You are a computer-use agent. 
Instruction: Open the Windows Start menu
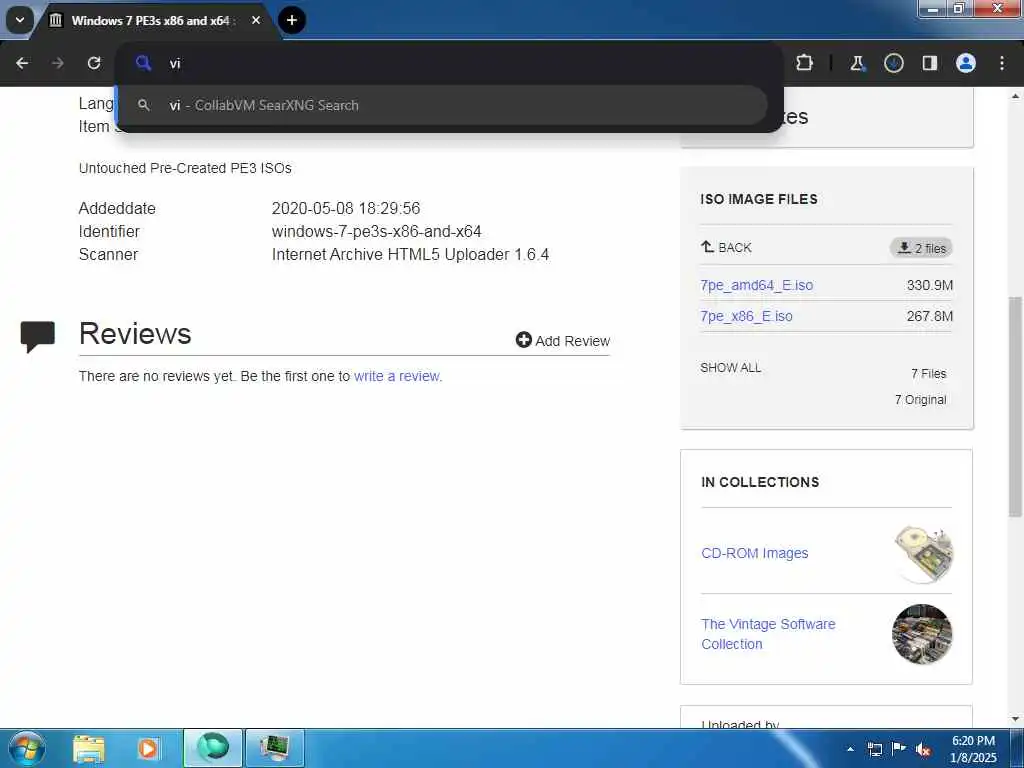tap(27, 748)
